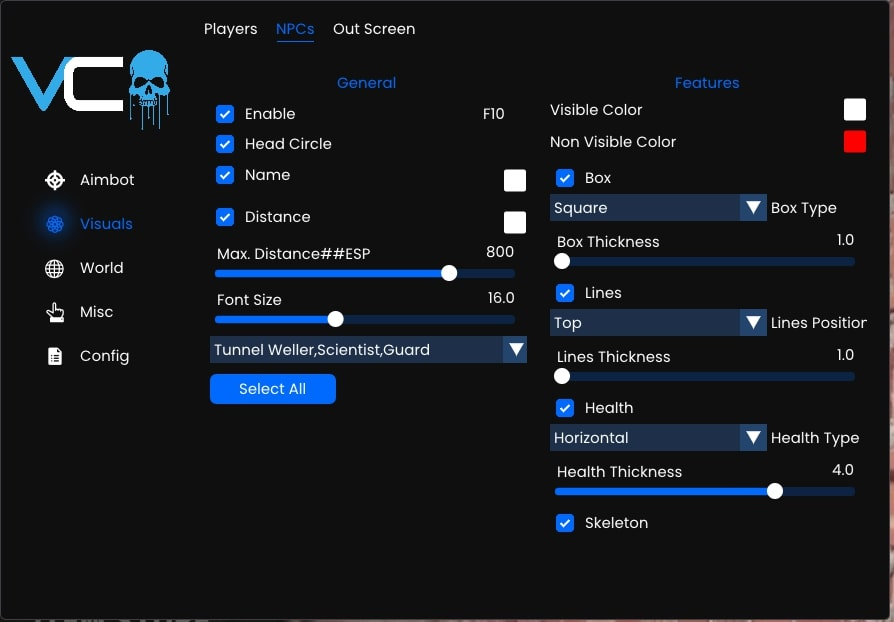
Task: Toggle the Distance checkbox off
Action: coord(225,217)
